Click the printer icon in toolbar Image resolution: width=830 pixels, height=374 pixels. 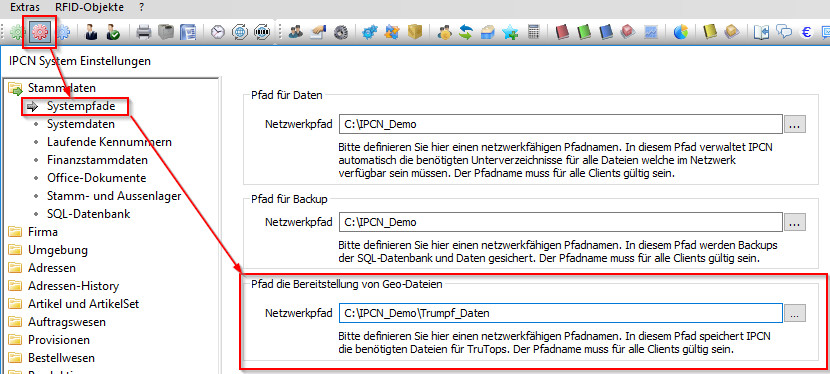point(143,32)
